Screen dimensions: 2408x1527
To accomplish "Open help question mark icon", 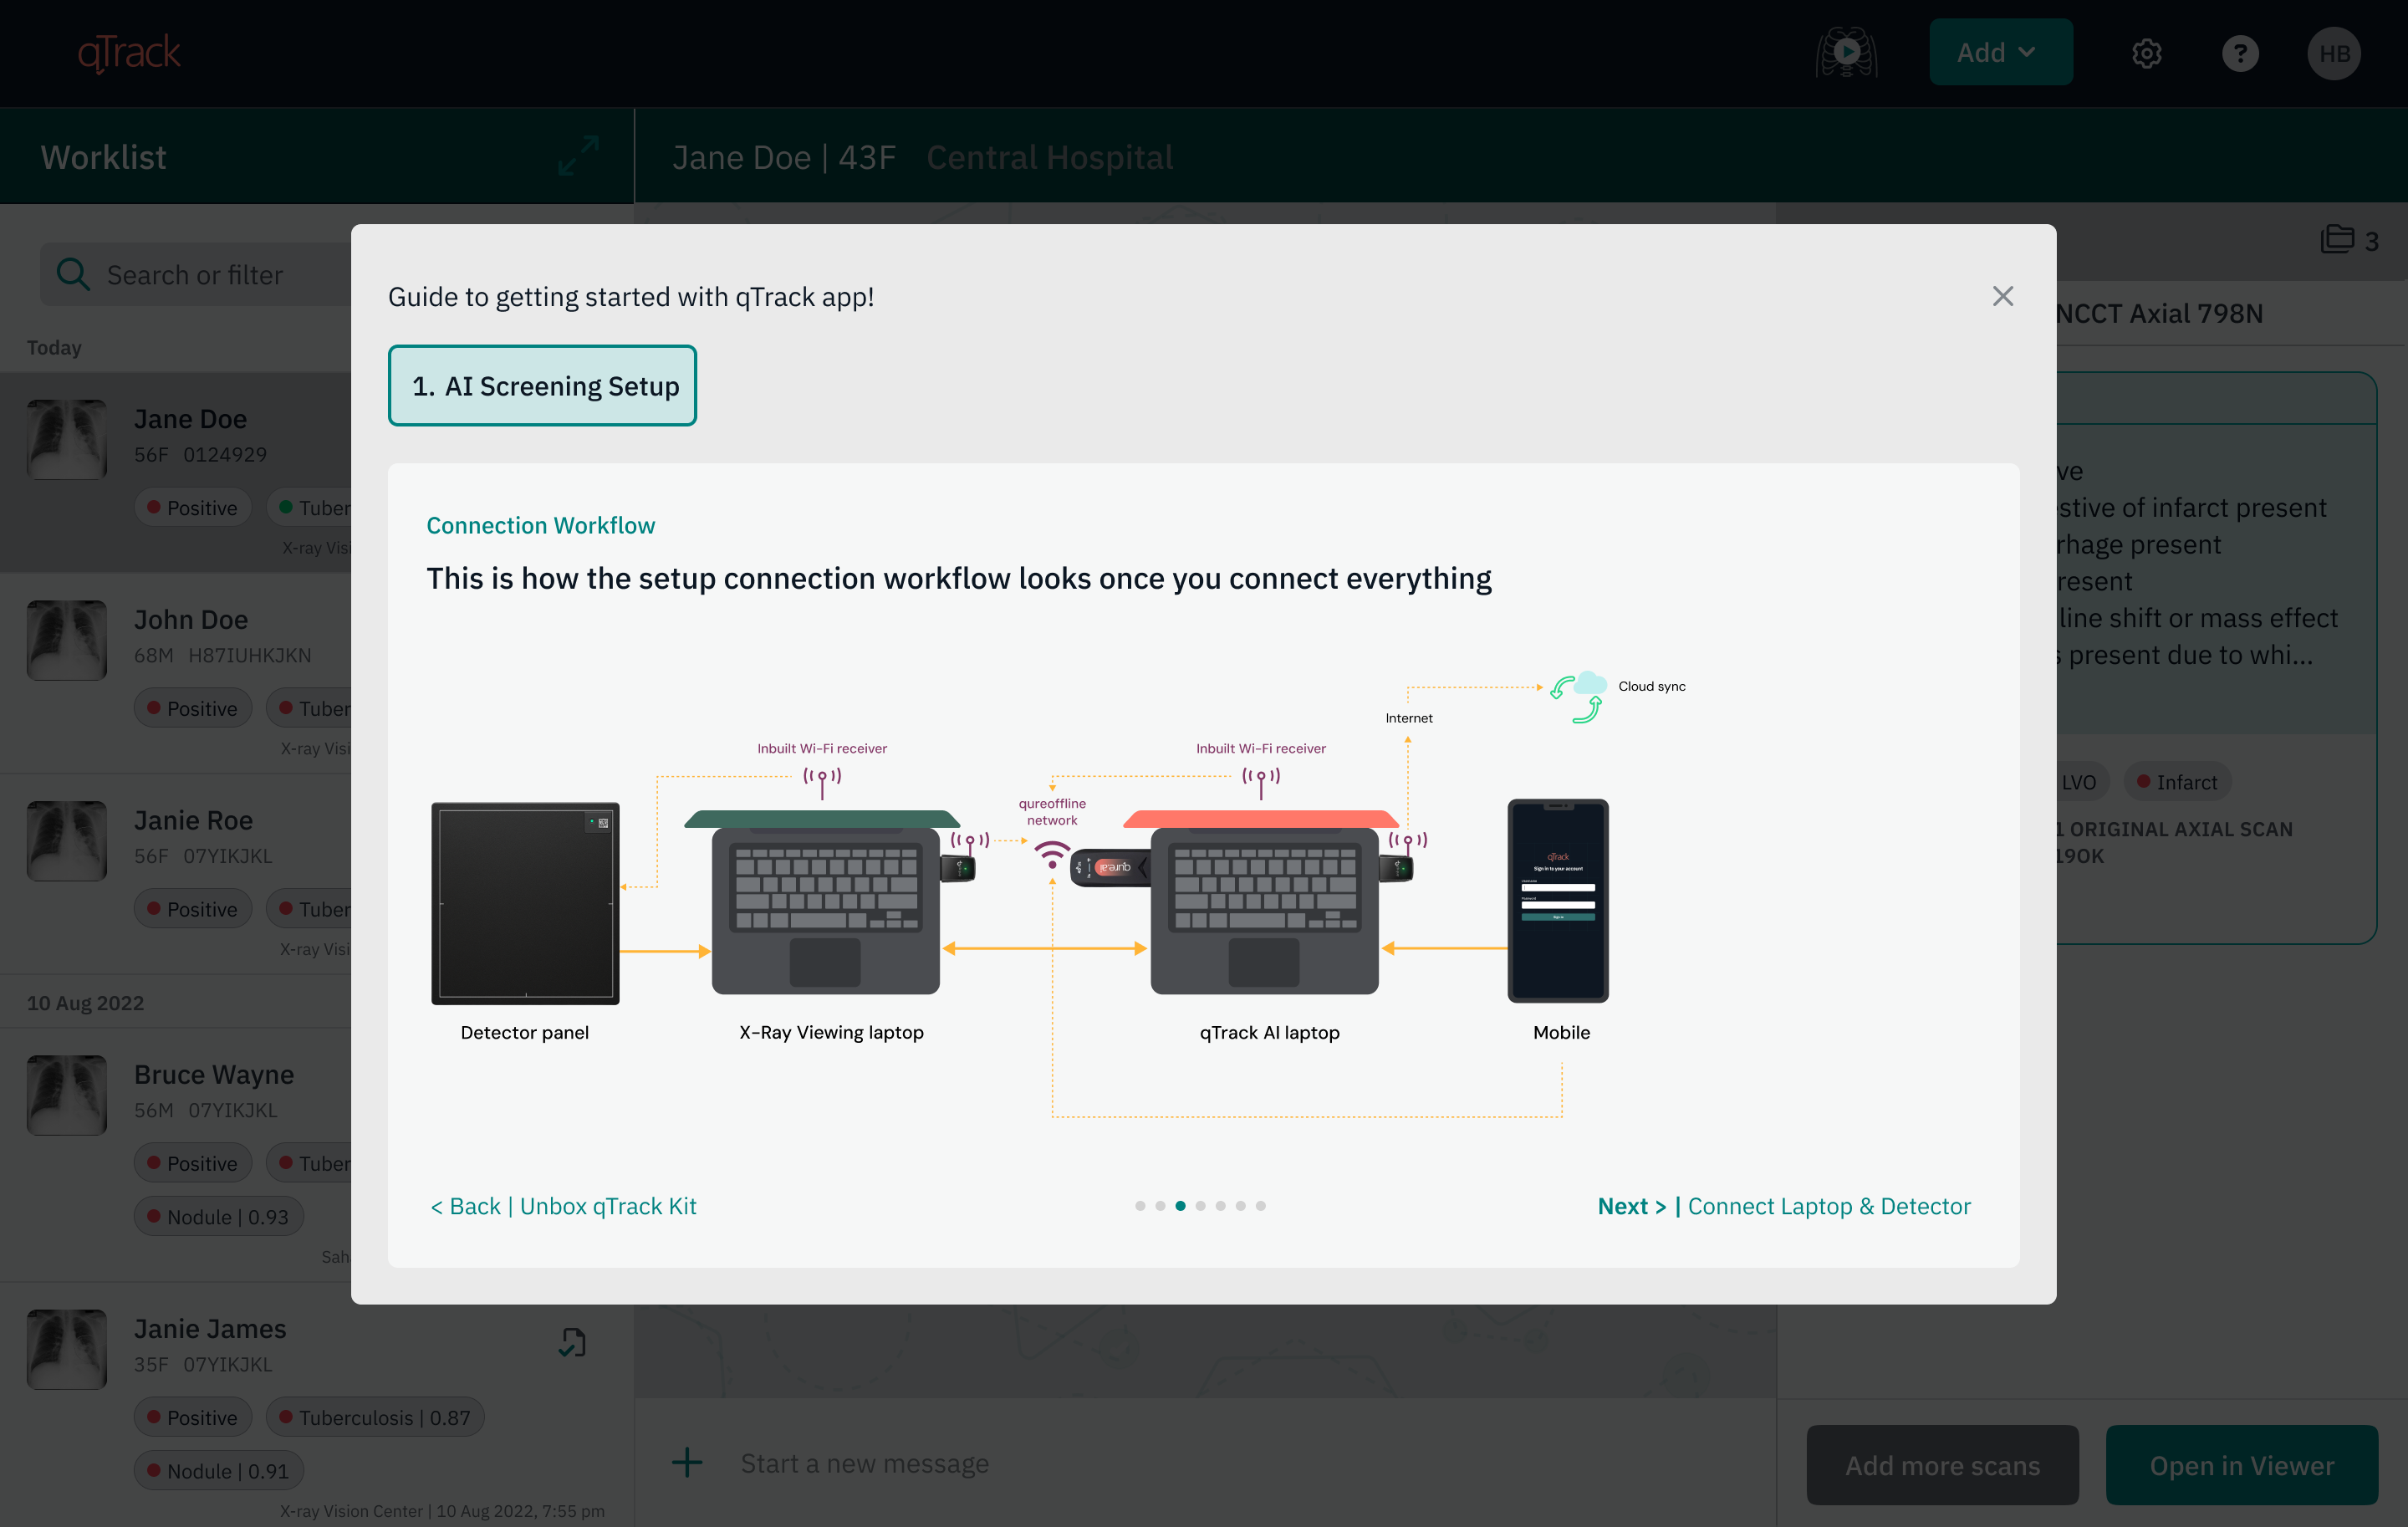I will [x=2240, y=53].
